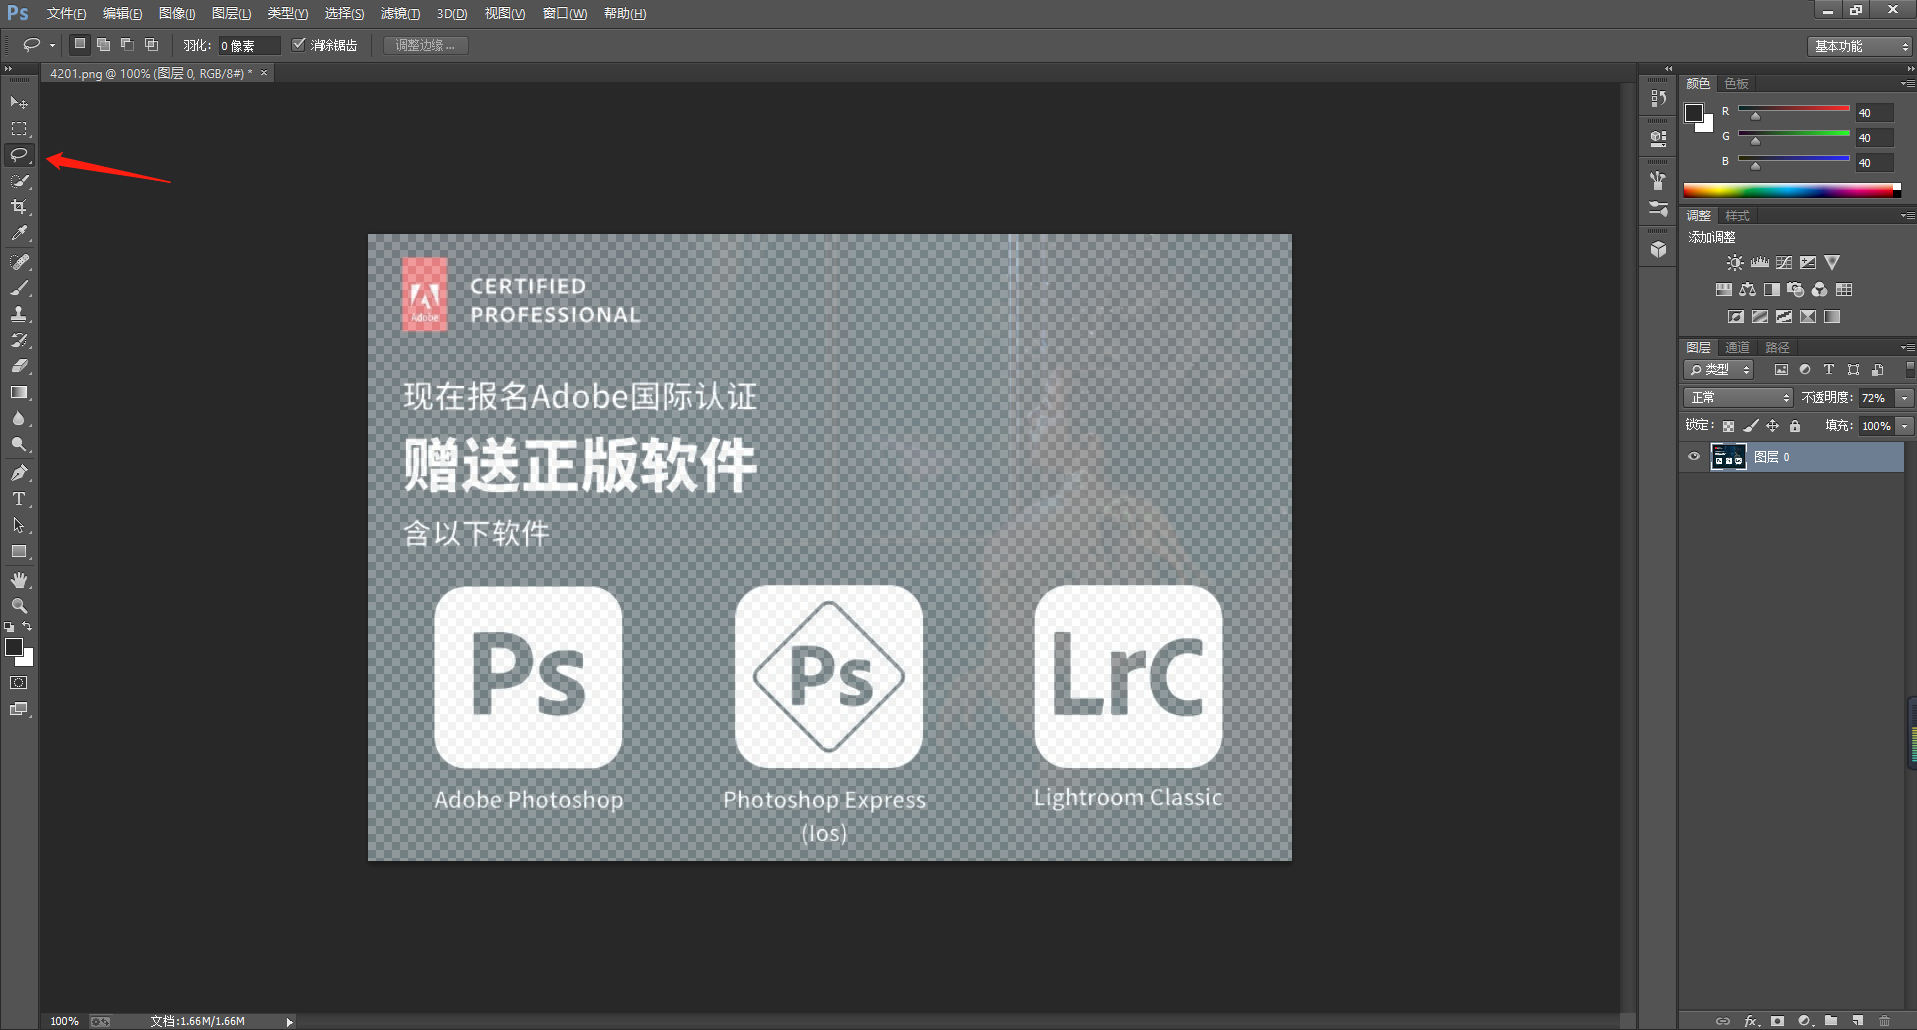Select the Horizontal Type tool
The width and height of the screenshot is (1917, 1030).
click(x=19, y=499)
